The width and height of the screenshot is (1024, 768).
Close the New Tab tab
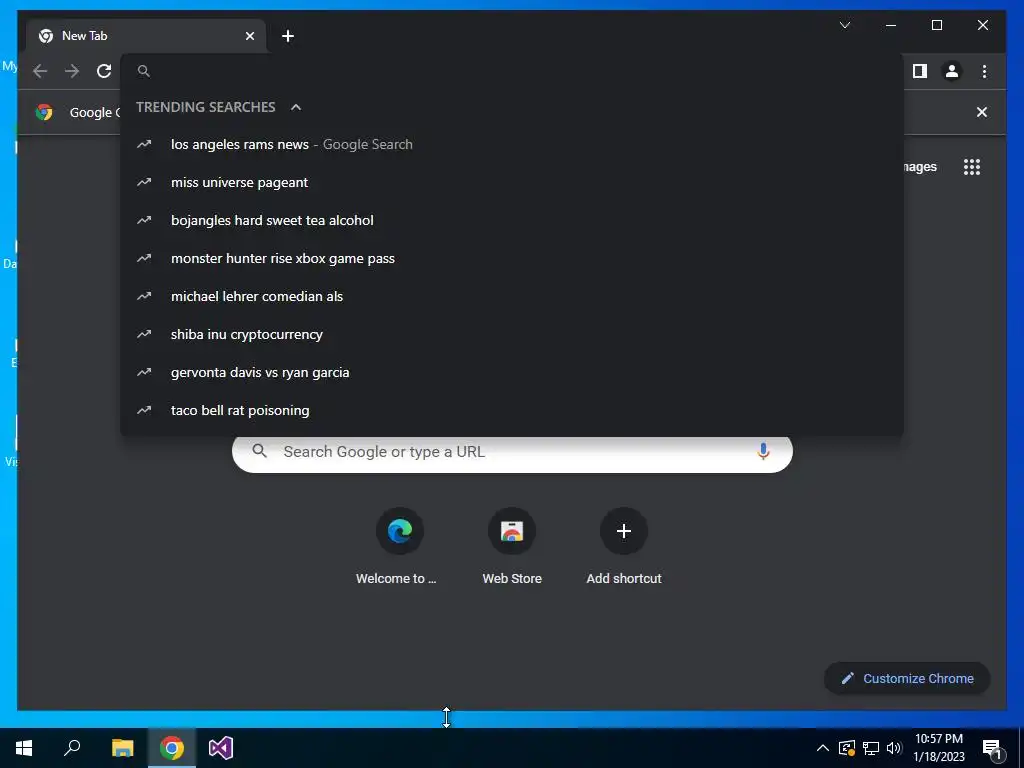[x=249, y=36]
